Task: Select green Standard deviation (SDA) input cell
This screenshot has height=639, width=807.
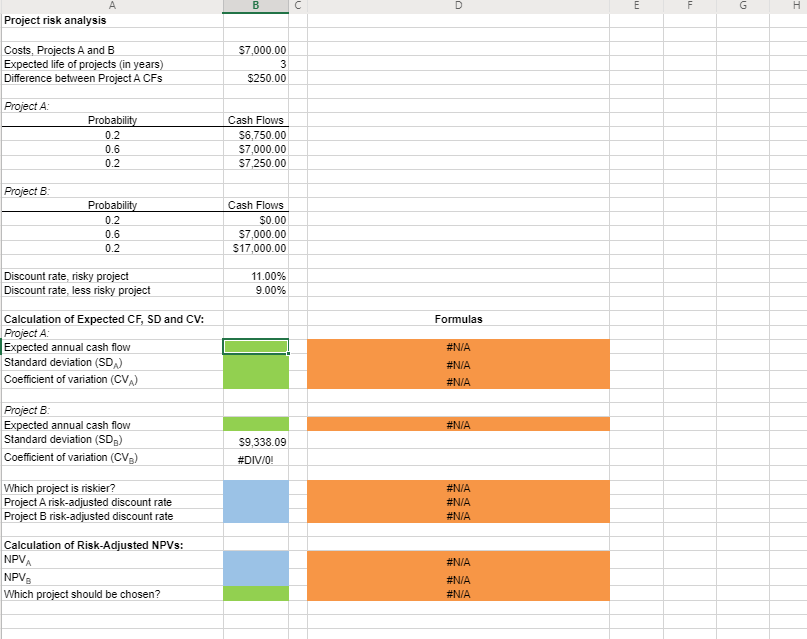Action: (x=256, y=363)
